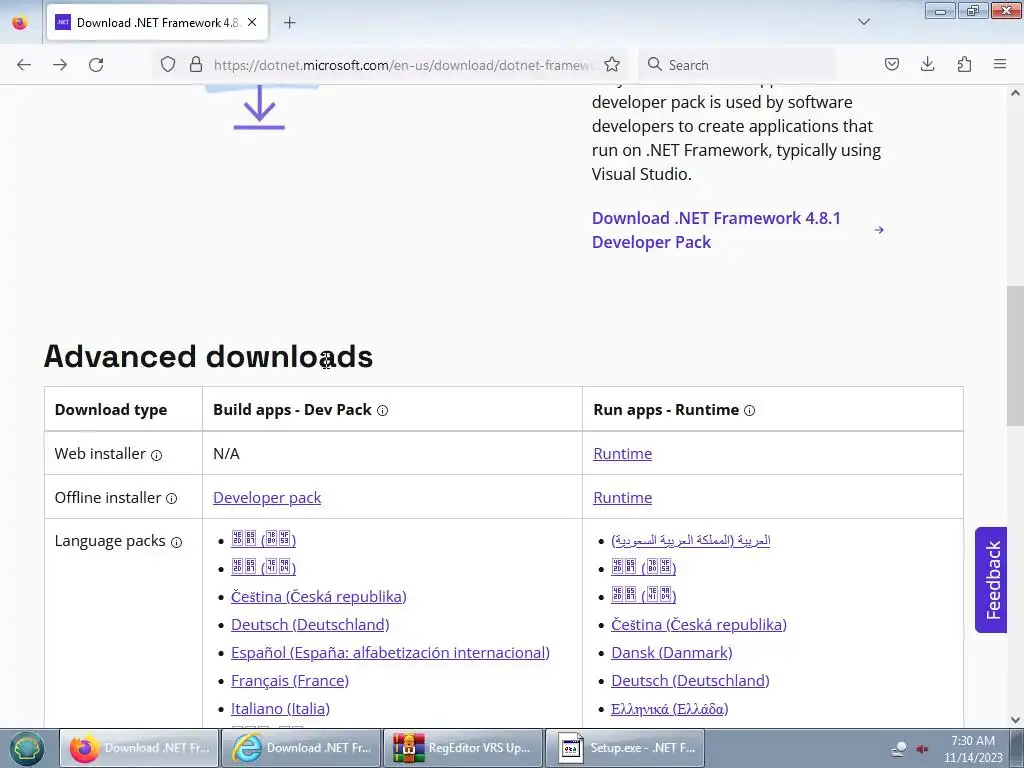This screenshot has height=768, width=1024.
Task: Open the Firefox downloads panel icon
Action: point(927,64)
